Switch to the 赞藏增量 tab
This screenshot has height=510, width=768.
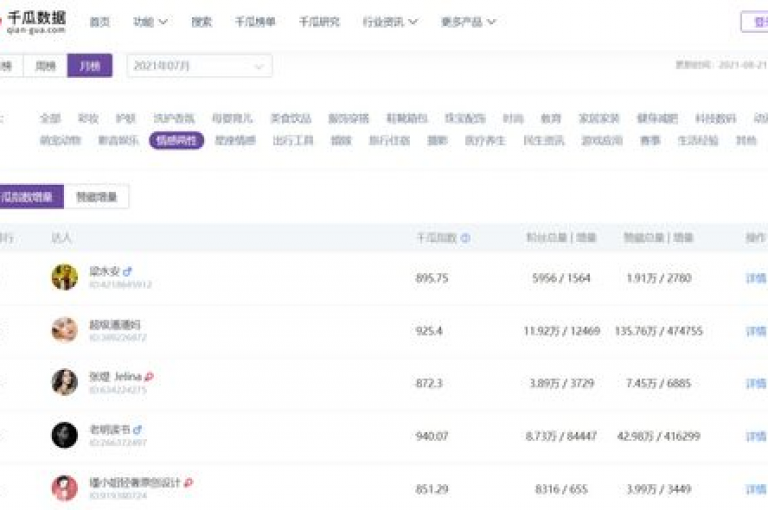click(96, 197)
